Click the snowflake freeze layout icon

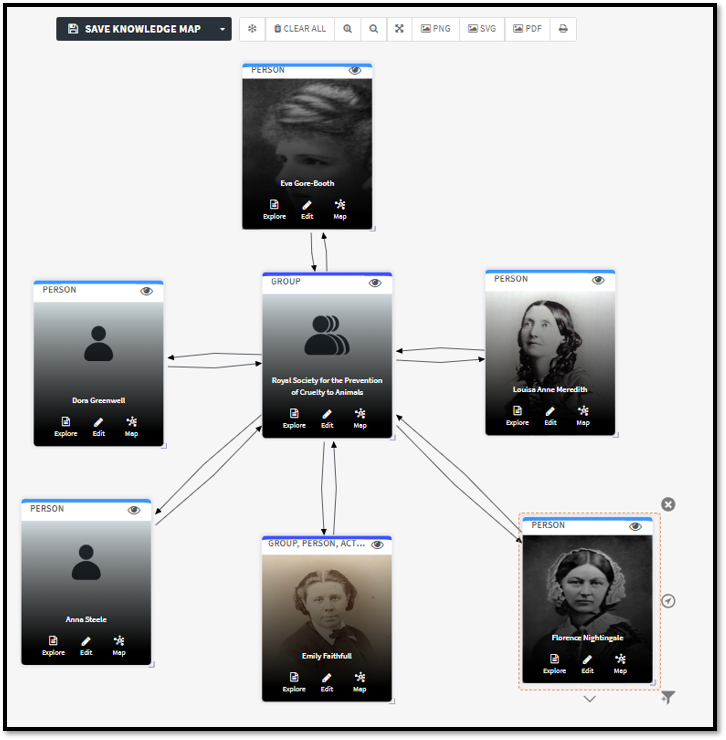click(252, 29)
